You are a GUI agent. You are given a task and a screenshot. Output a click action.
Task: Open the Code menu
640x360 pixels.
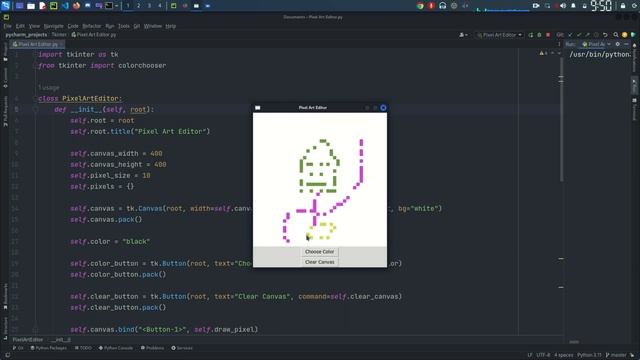73,26
